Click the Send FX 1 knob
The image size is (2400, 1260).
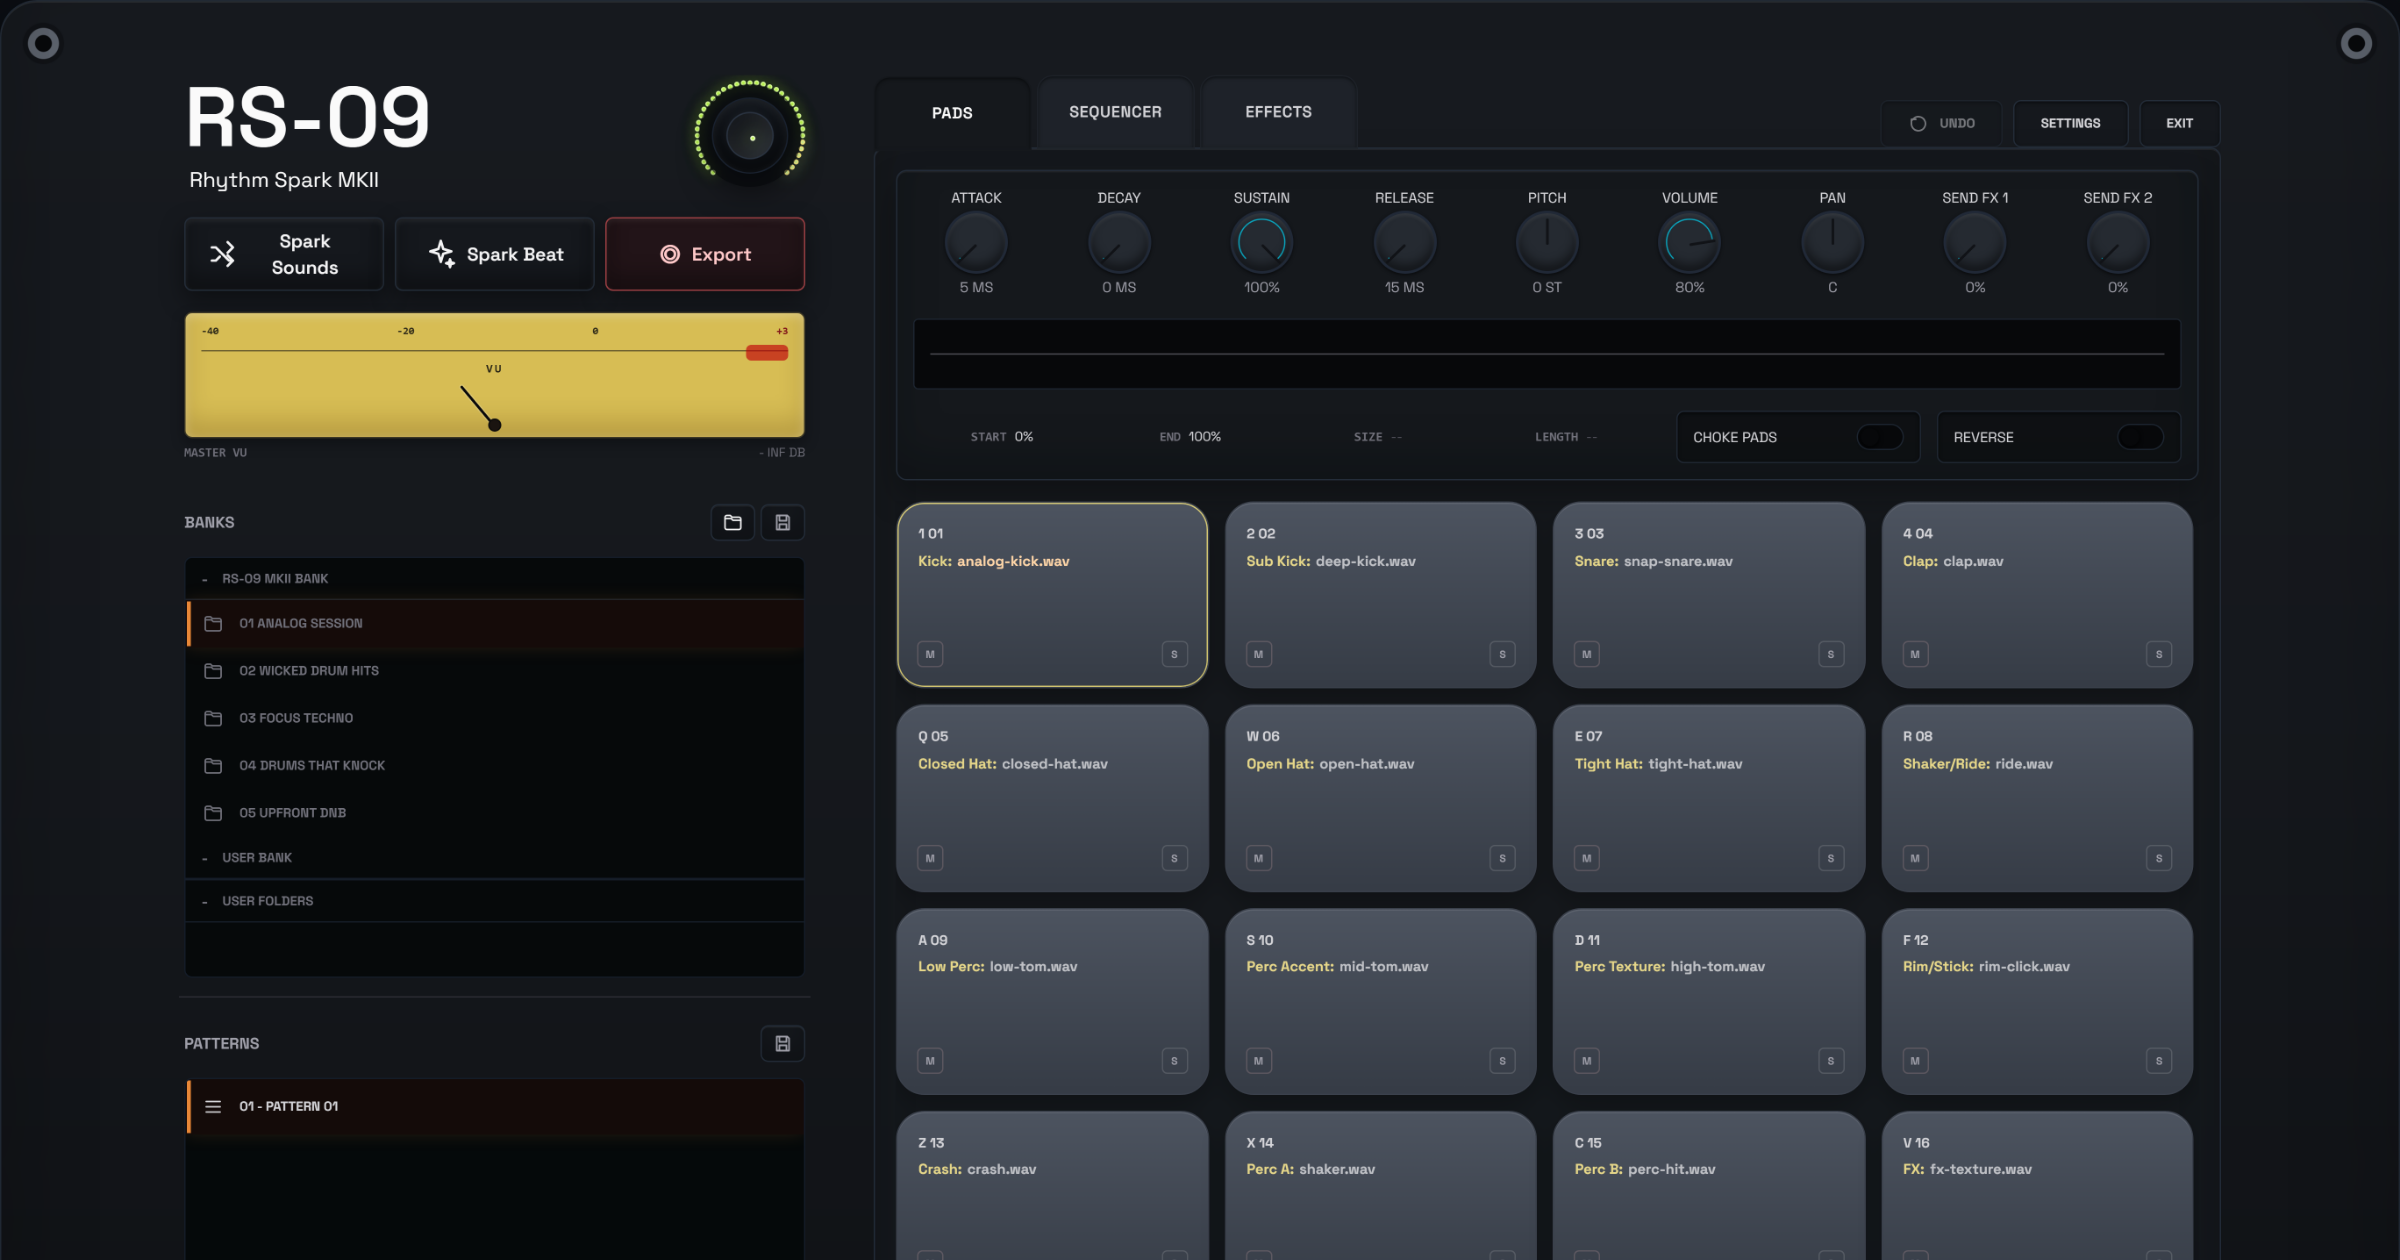coord(1975,243)
